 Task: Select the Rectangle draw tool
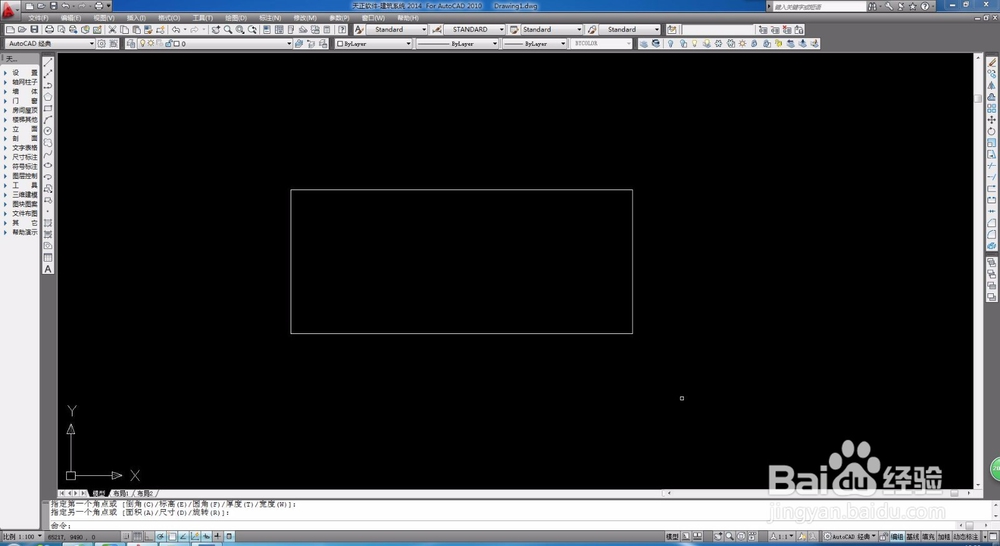click(48, 108)
